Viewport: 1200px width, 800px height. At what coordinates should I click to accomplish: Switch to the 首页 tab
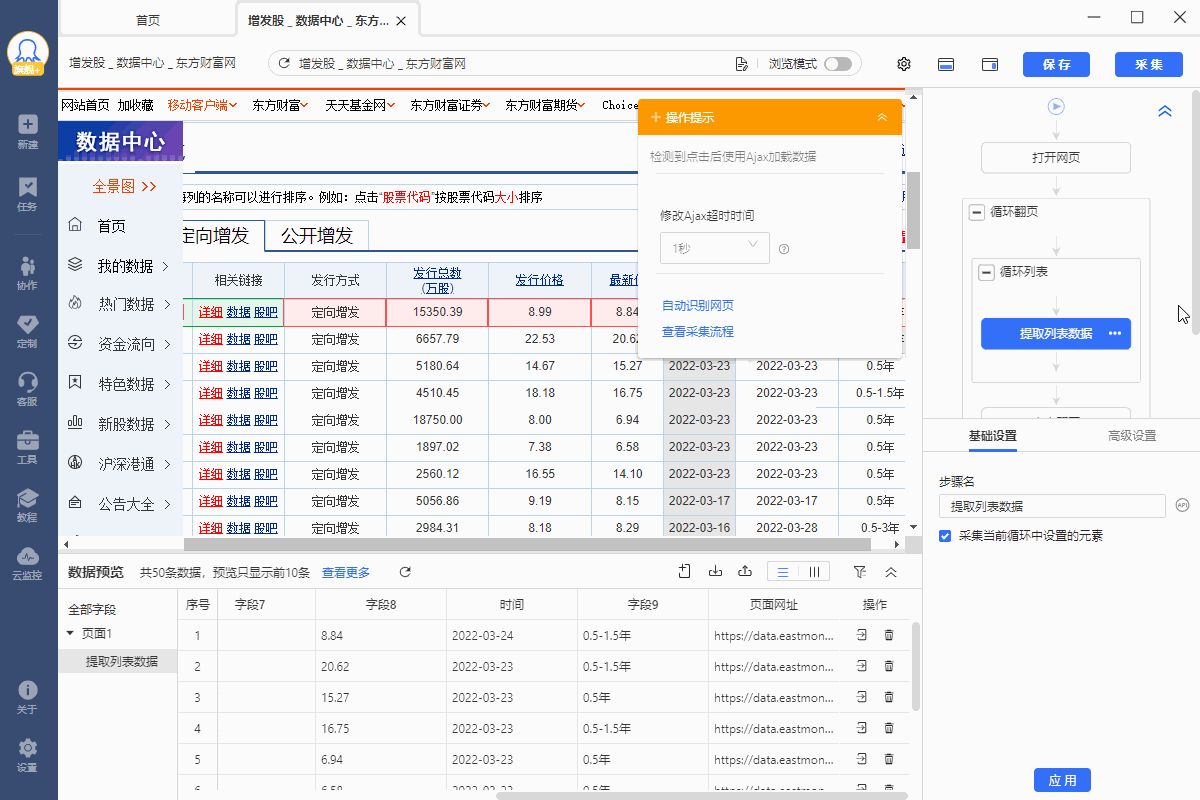[x=147, y=20]
